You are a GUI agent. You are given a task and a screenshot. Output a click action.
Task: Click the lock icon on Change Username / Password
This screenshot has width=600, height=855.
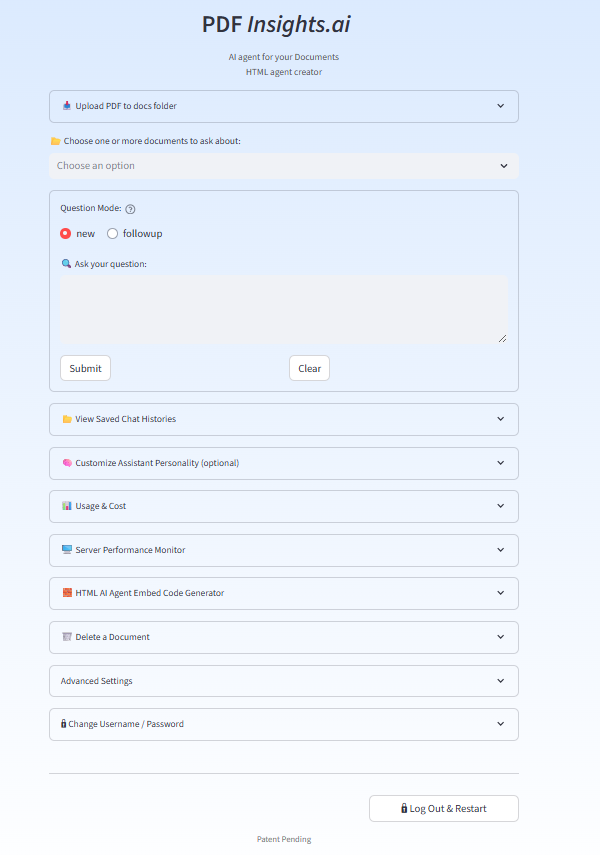(66, 724)
